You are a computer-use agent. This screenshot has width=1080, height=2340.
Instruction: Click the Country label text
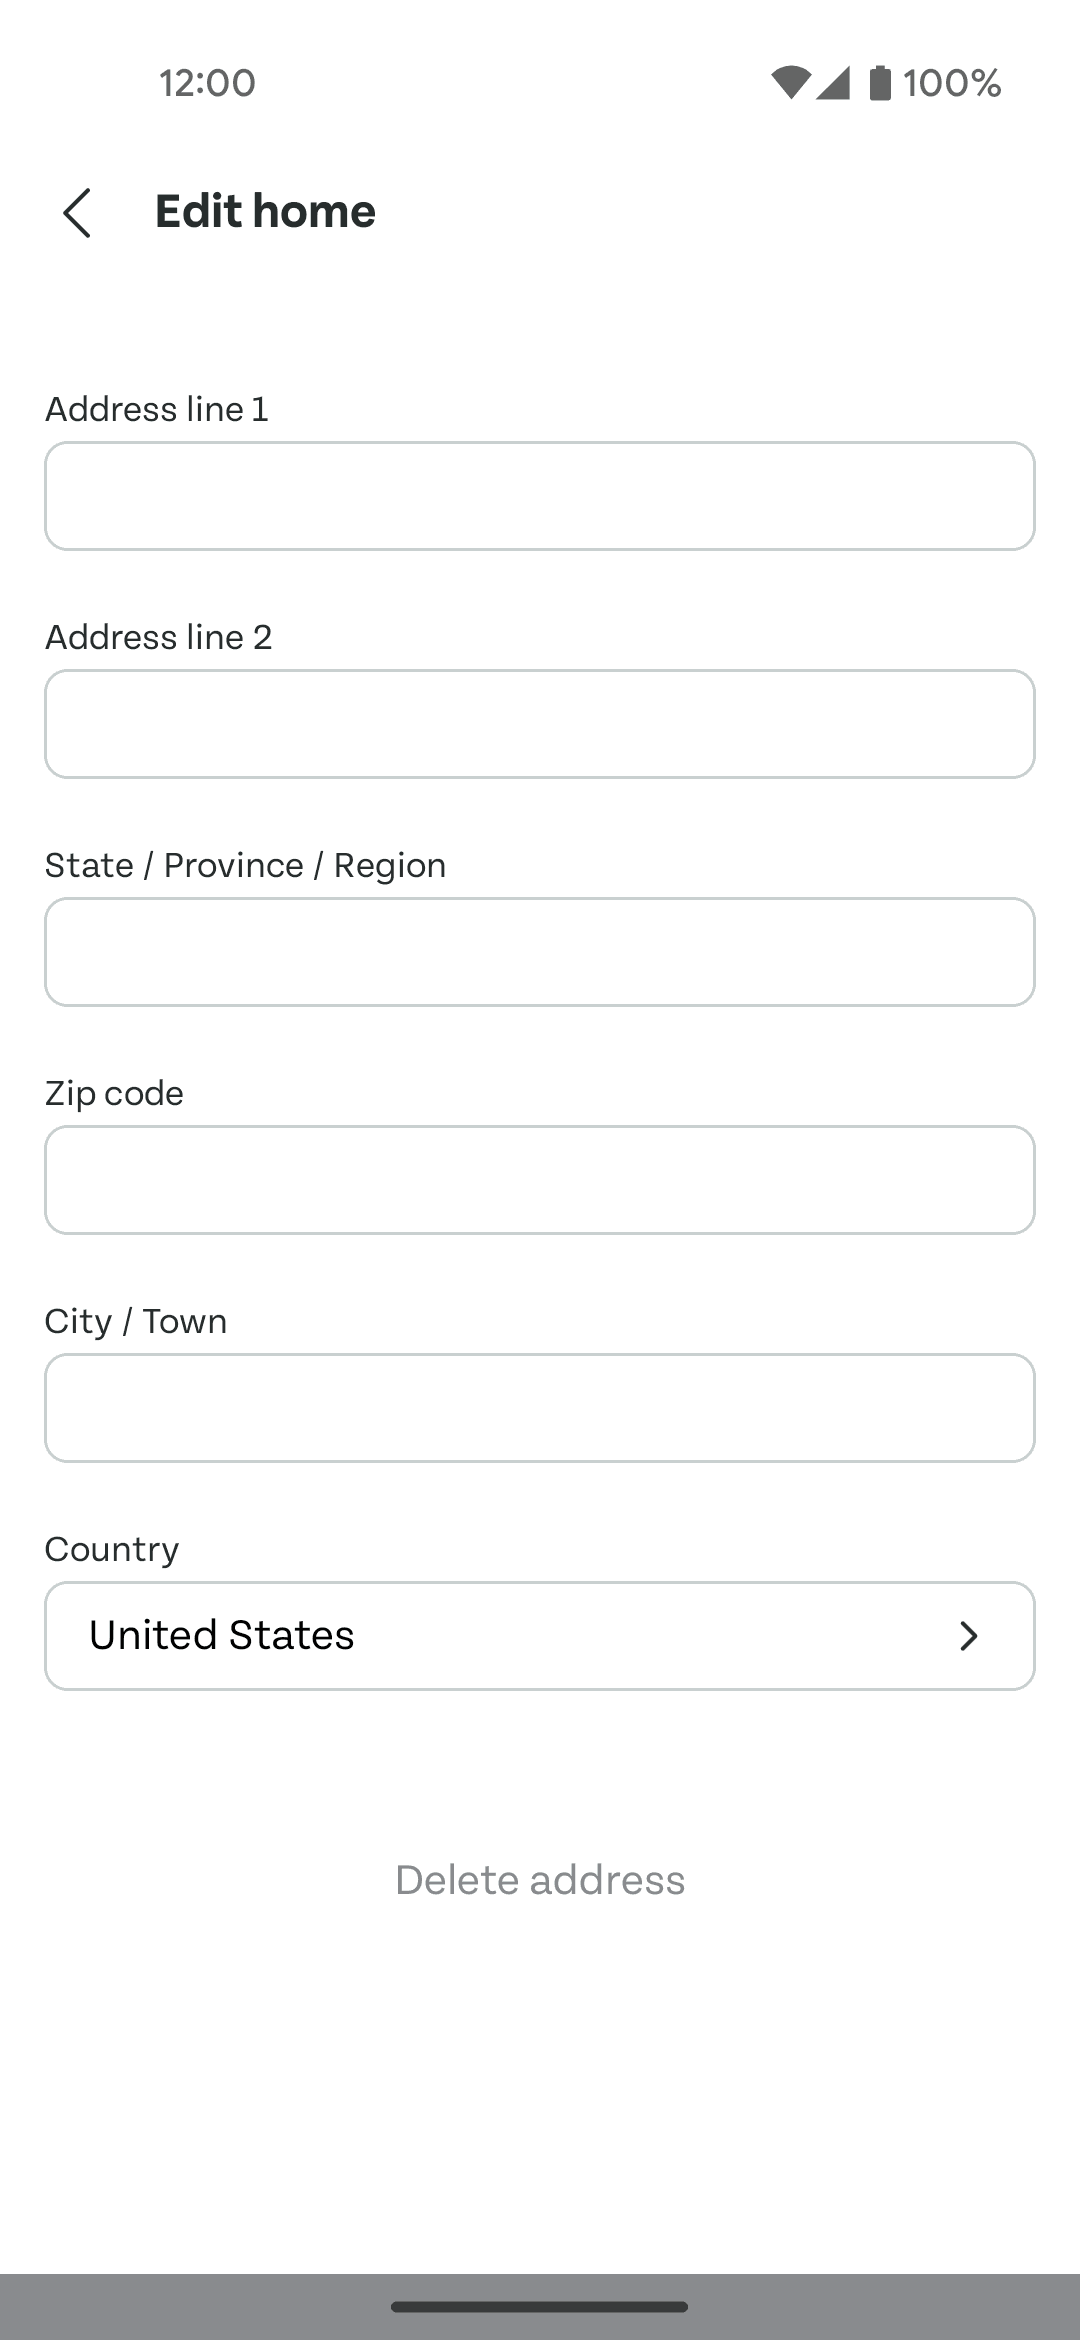(112, 1549)
